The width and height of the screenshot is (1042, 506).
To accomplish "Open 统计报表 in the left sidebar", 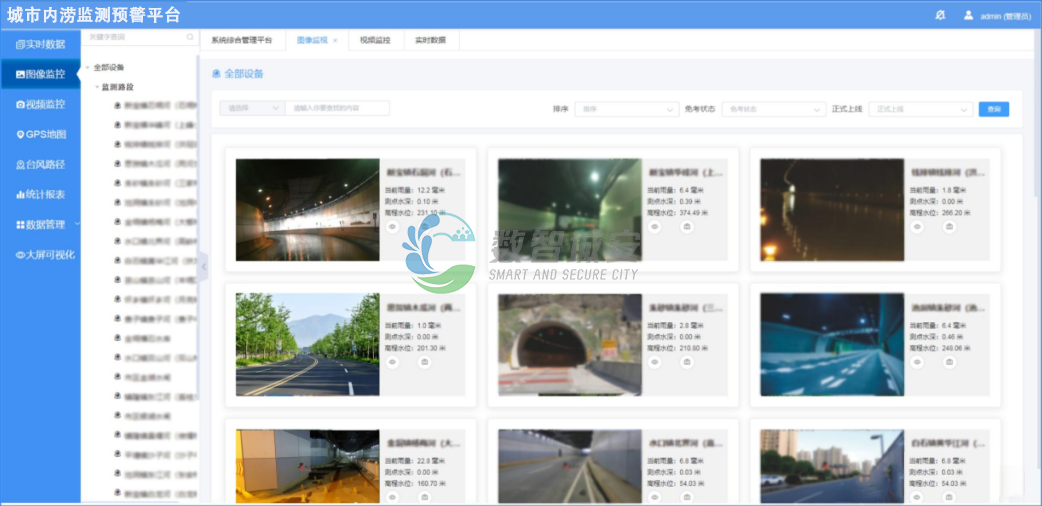I will click(x=41, y=194).
